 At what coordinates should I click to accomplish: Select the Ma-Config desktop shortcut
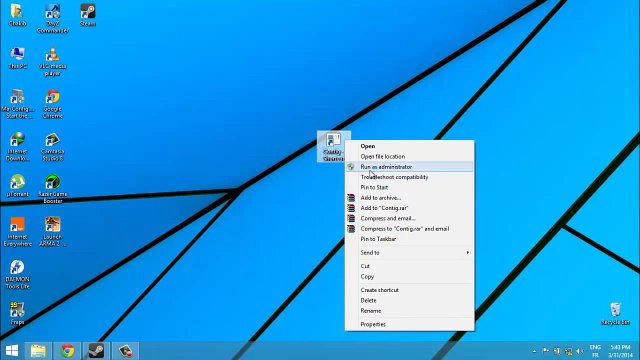(x=18, y=104)
